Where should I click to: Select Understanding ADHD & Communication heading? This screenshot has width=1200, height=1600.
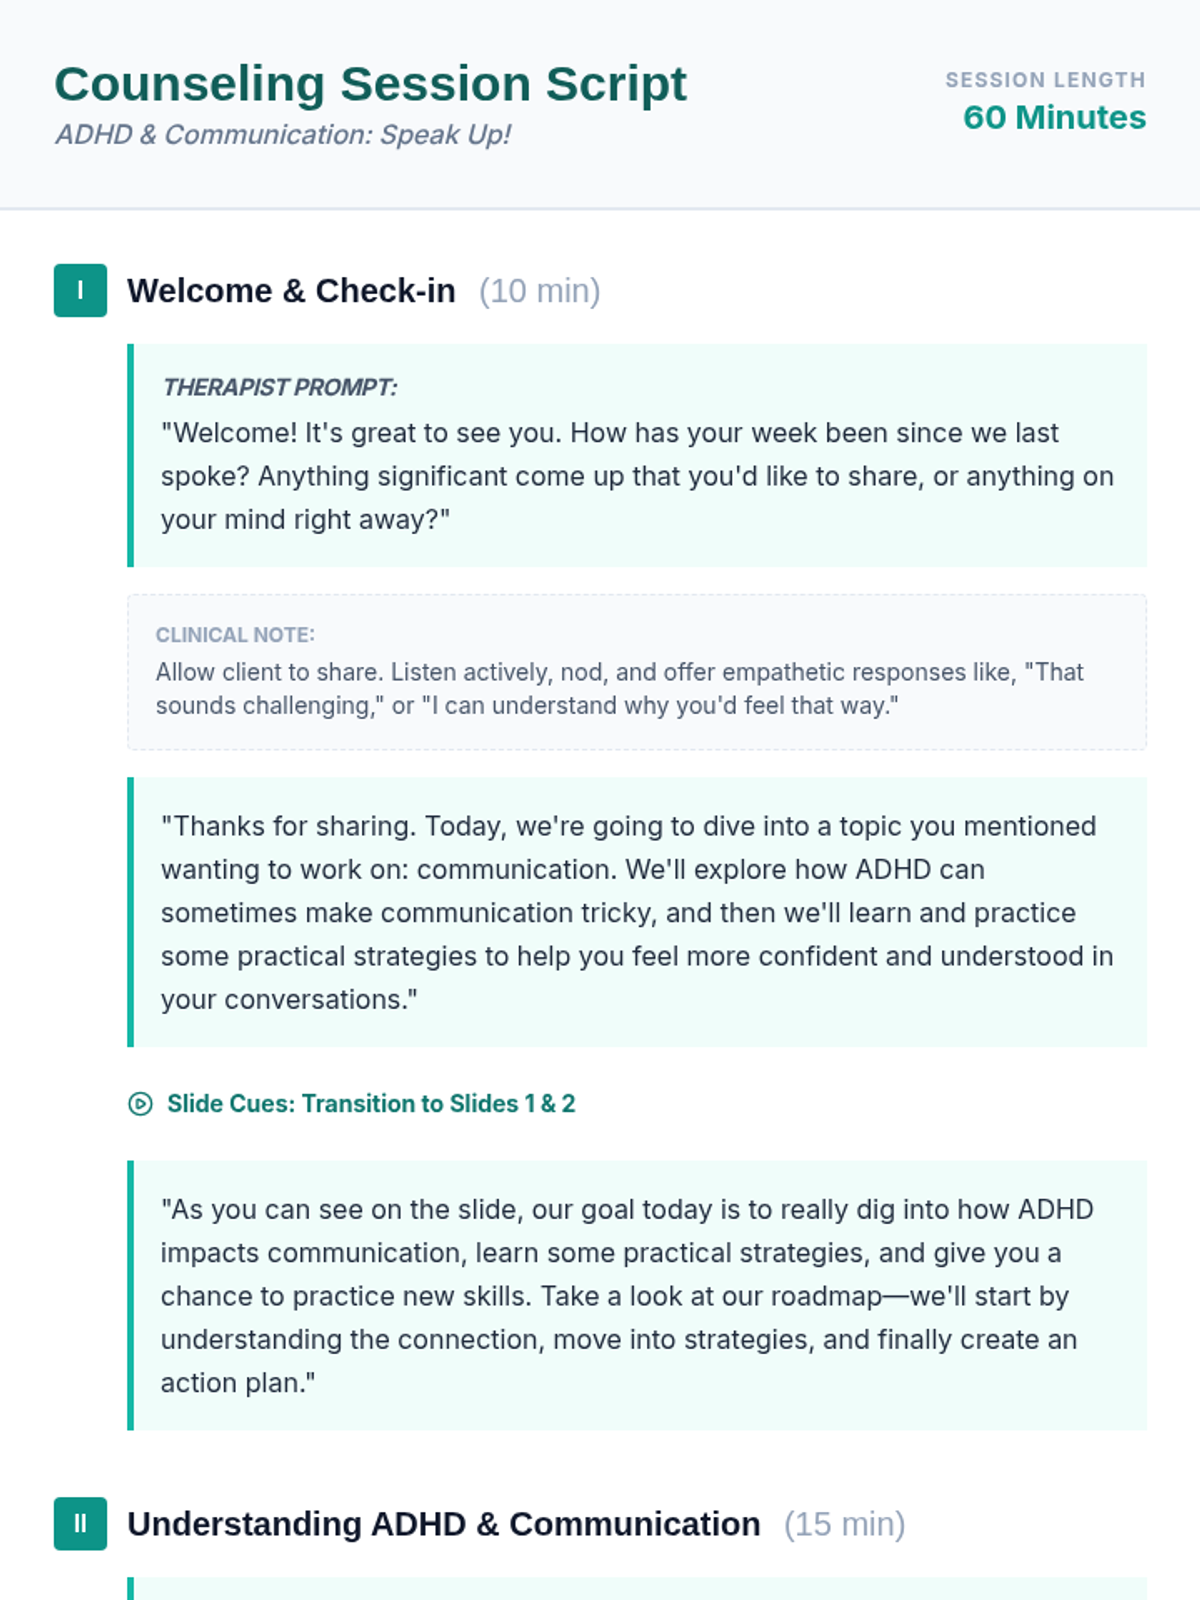click(x=444, y=1524)
